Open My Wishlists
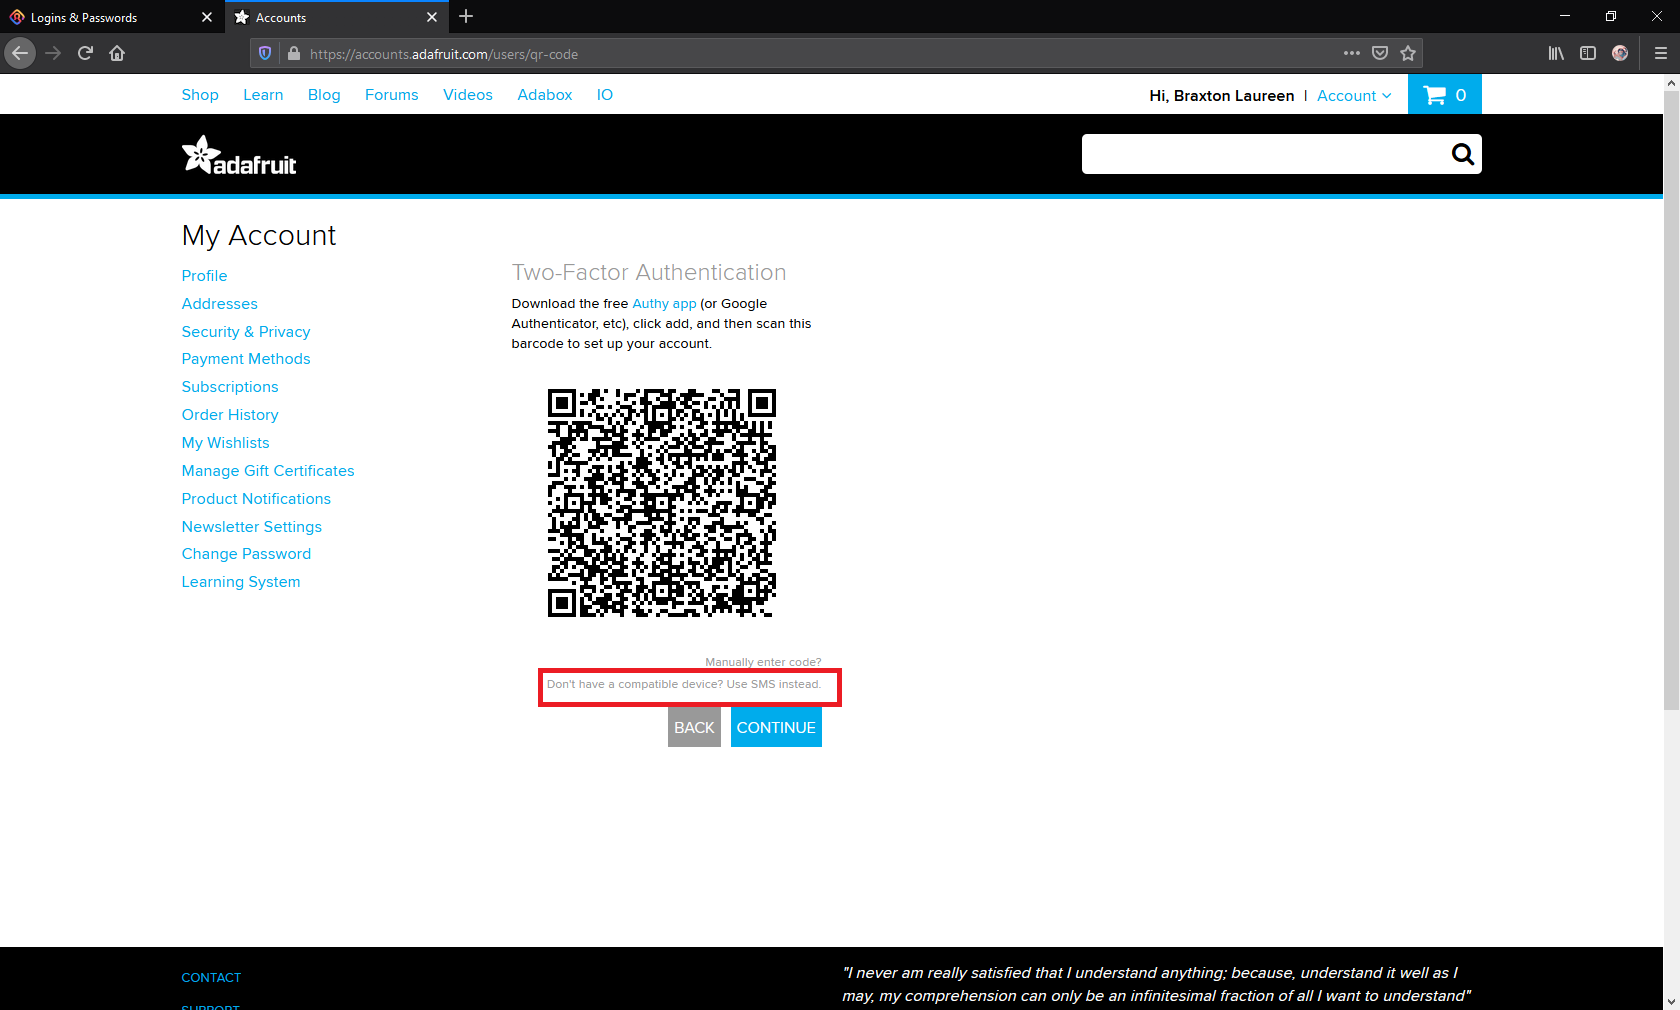 225,443
